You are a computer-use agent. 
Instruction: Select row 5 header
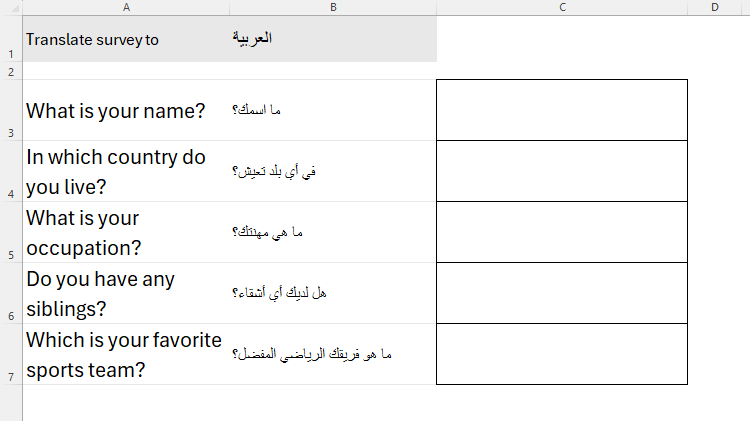[x=10, y=232]
